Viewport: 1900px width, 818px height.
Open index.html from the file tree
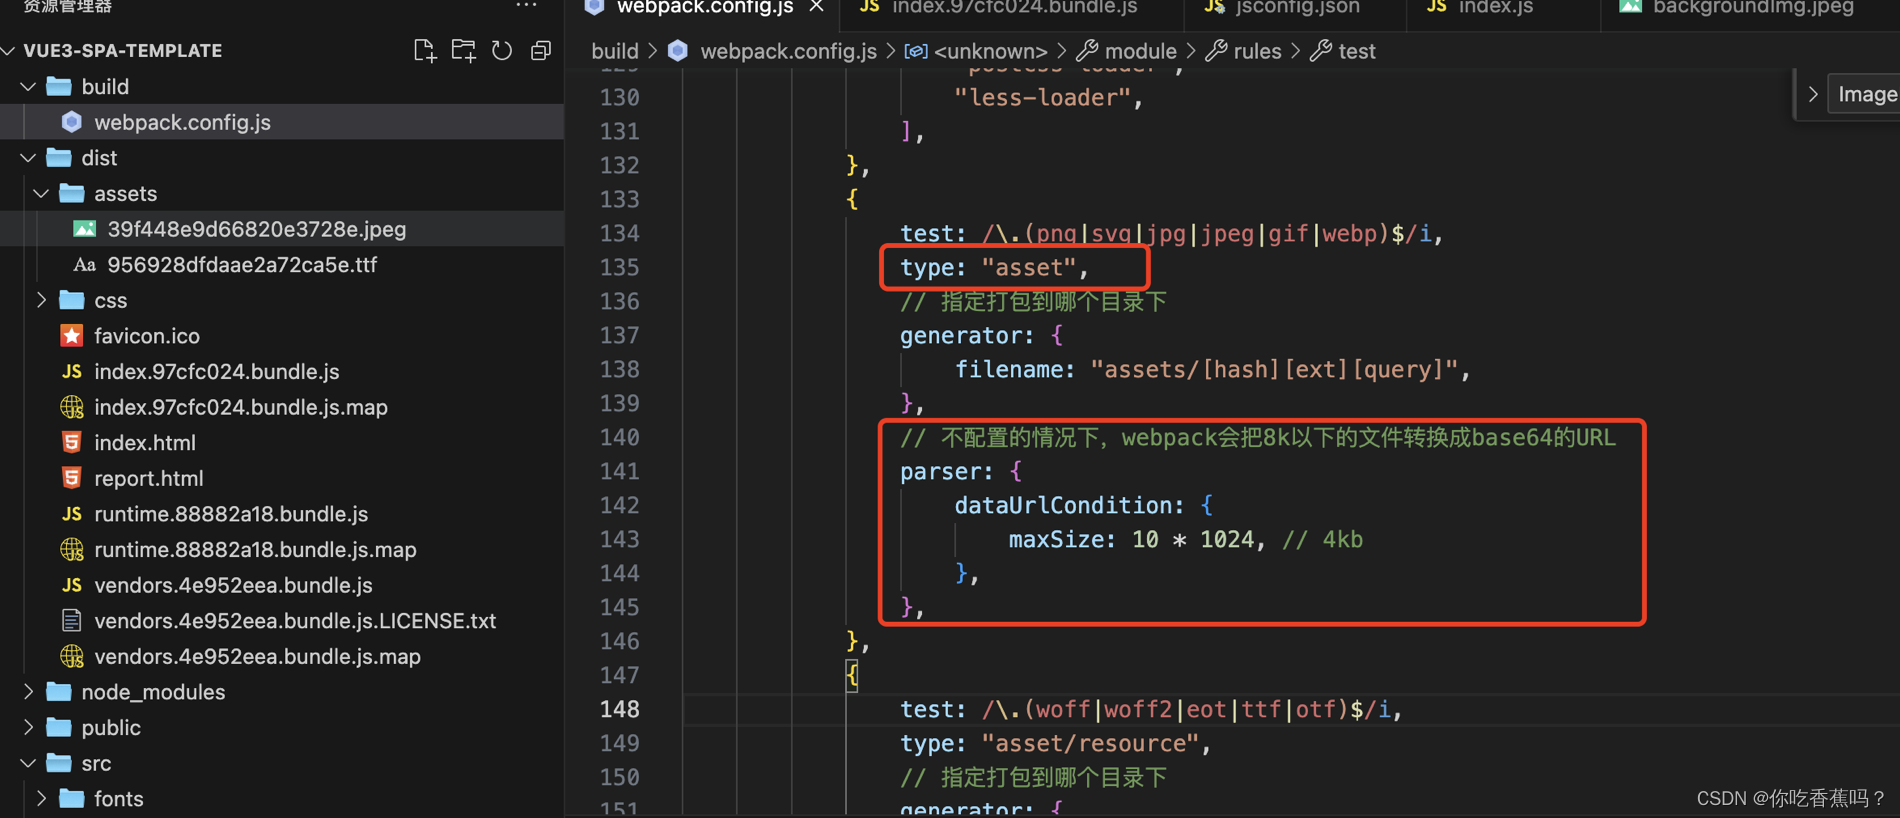[x=282, y=443]
